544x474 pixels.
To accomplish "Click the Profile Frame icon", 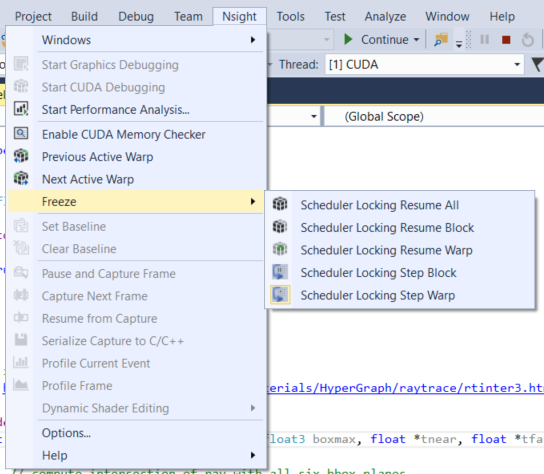I will coord(21,385).
